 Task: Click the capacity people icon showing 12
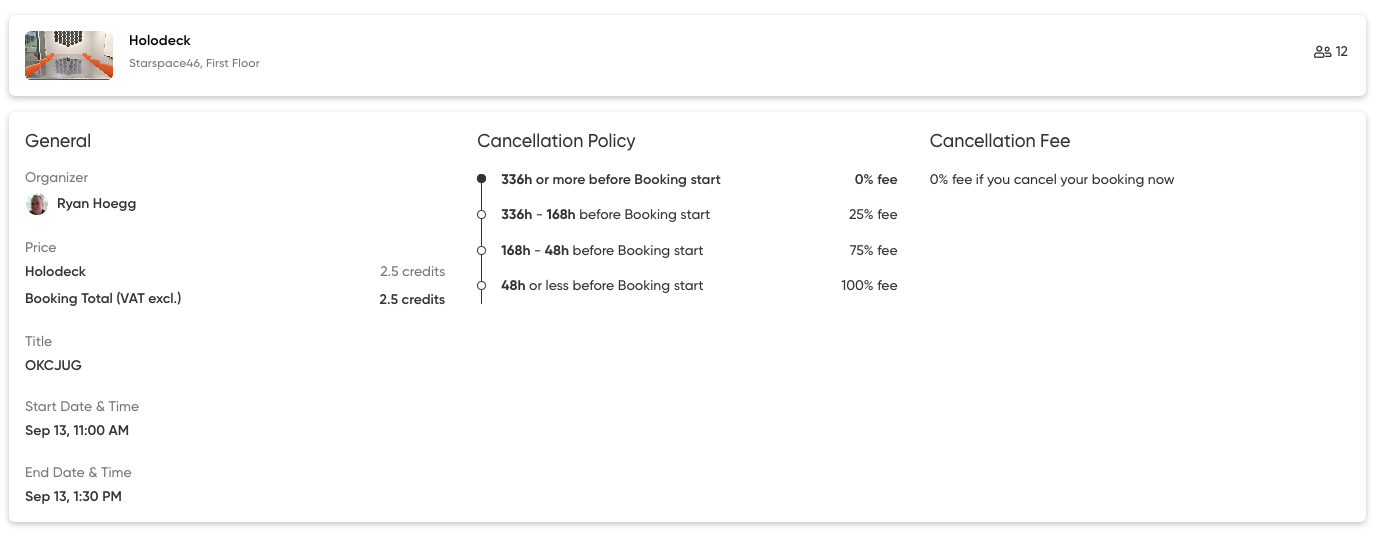(1322, 52)
